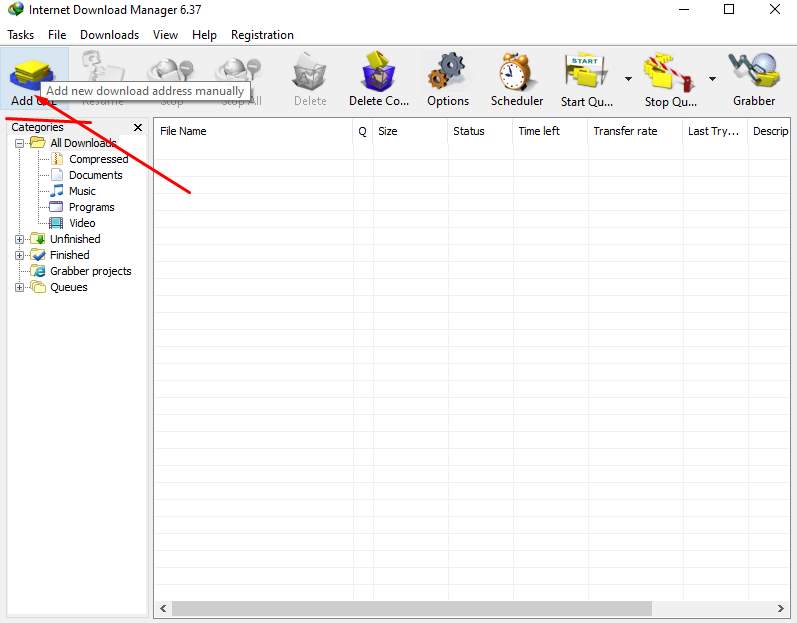
Task: Select the Documents category
Action: pyautogui.click(x=96, y=175)
